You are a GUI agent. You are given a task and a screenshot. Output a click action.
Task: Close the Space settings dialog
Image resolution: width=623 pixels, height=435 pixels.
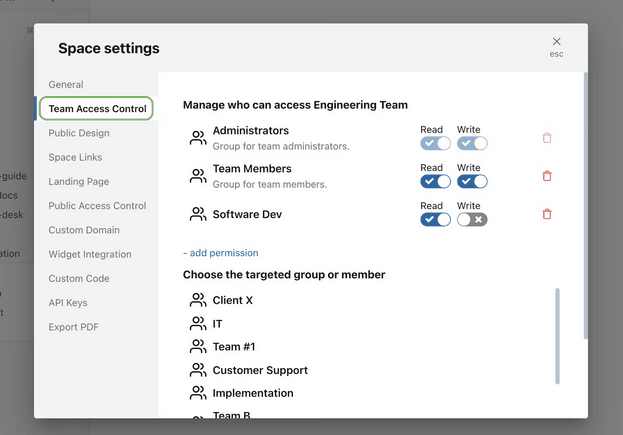click(556, 42)
